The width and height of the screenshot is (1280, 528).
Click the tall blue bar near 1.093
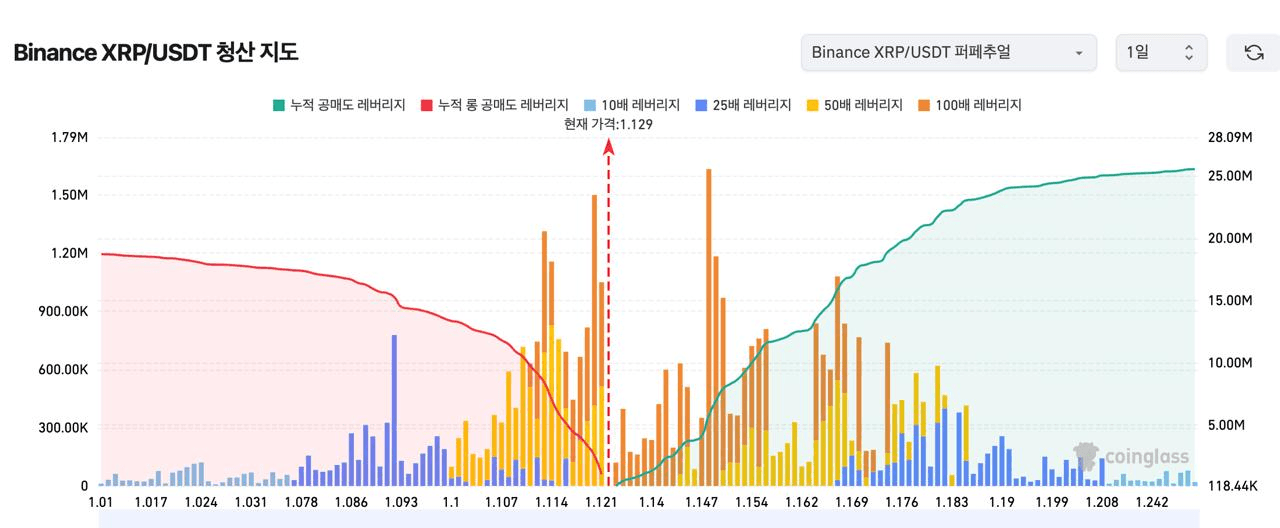click(394, 410)
